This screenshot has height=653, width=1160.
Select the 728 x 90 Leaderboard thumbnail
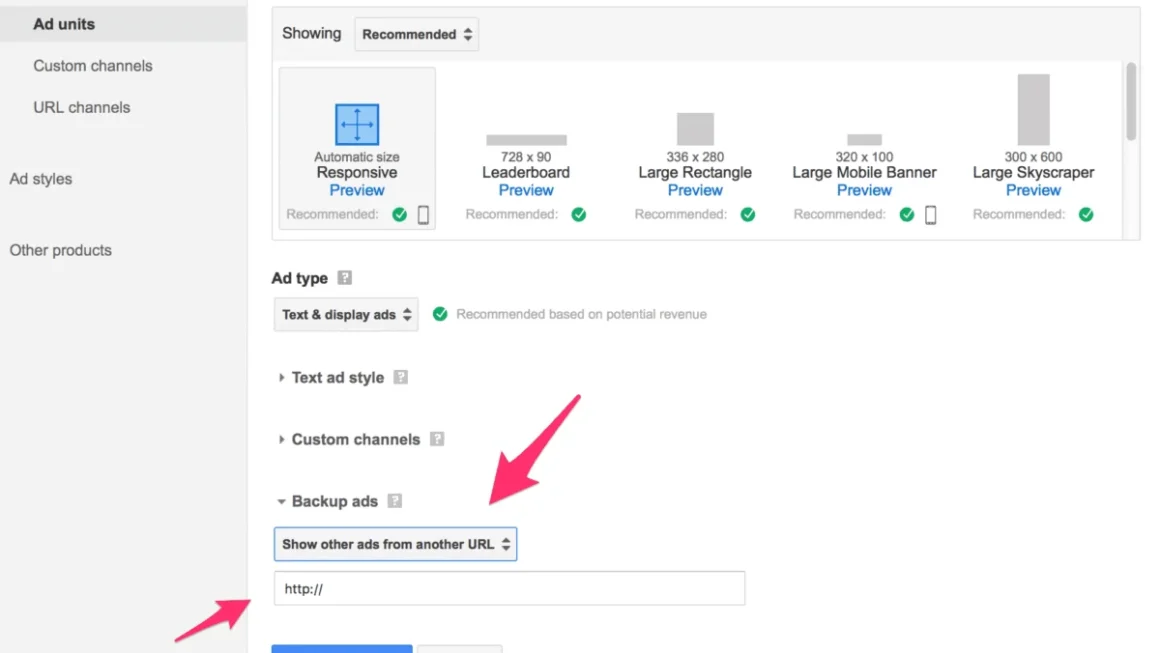[526, 140]
